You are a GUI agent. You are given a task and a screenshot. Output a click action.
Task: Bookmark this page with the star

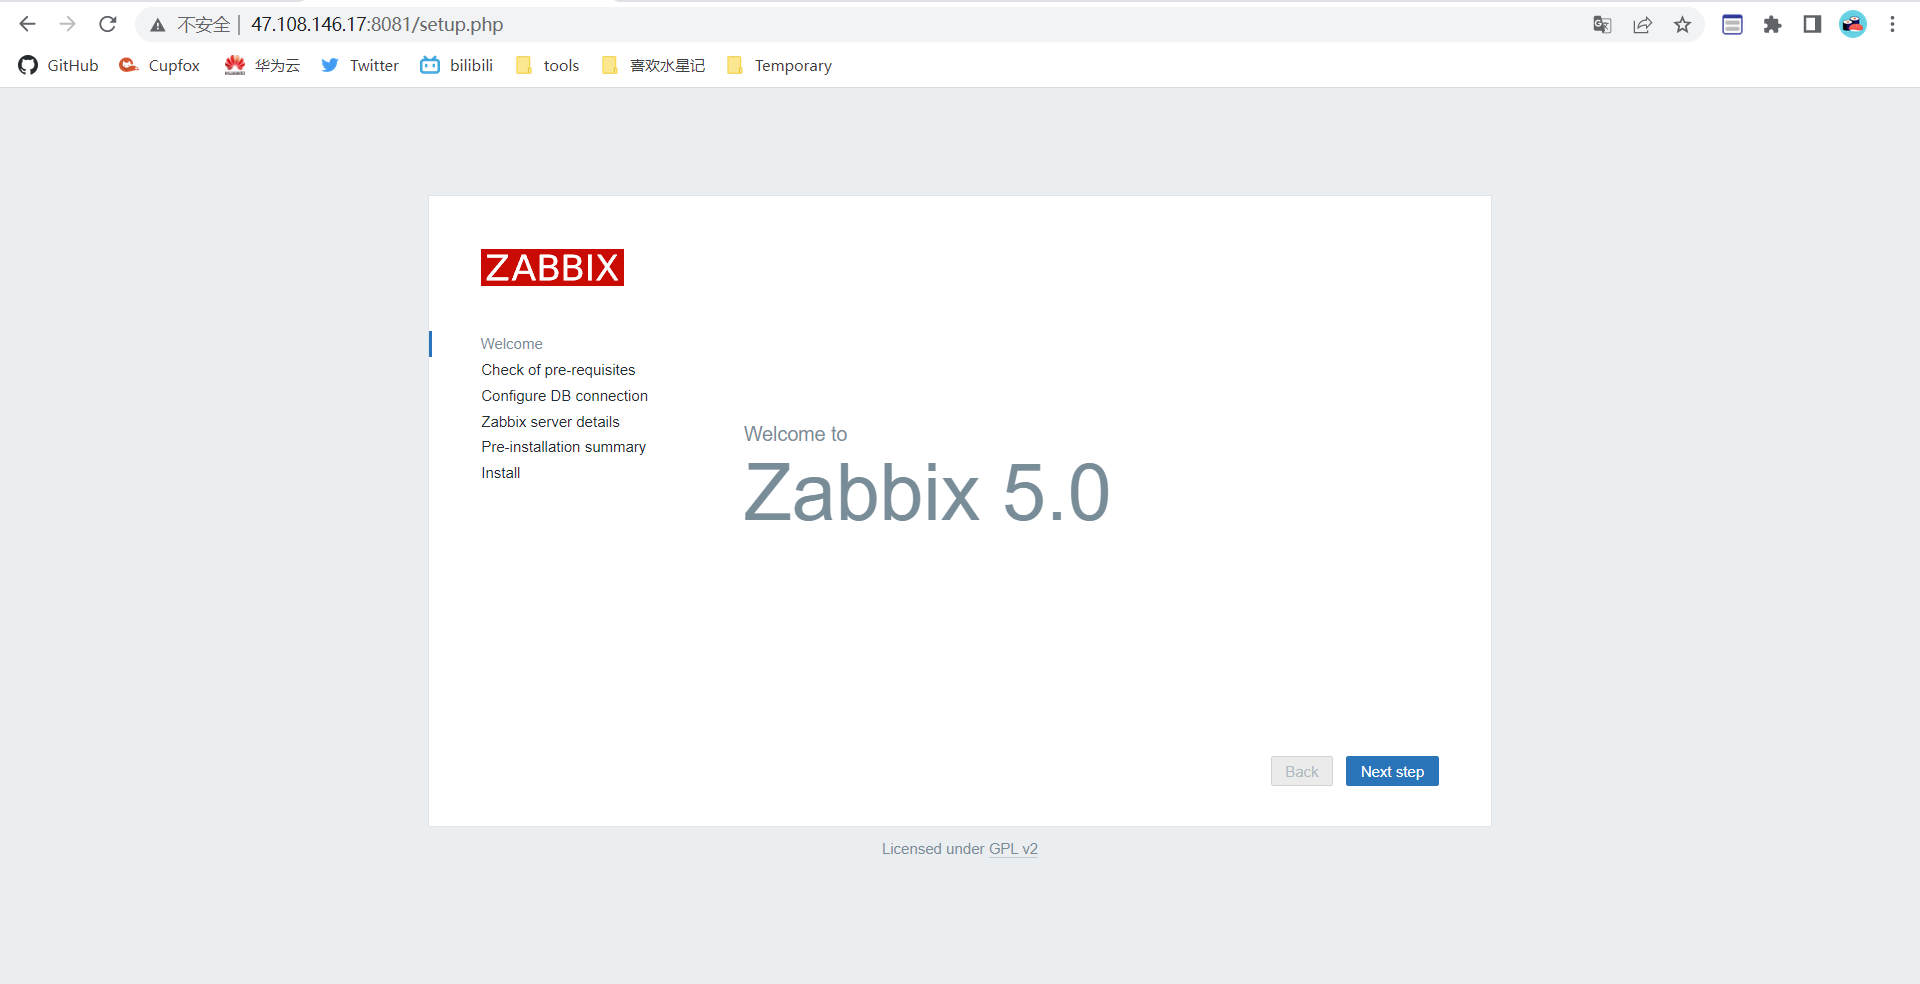click(1682, 25)
